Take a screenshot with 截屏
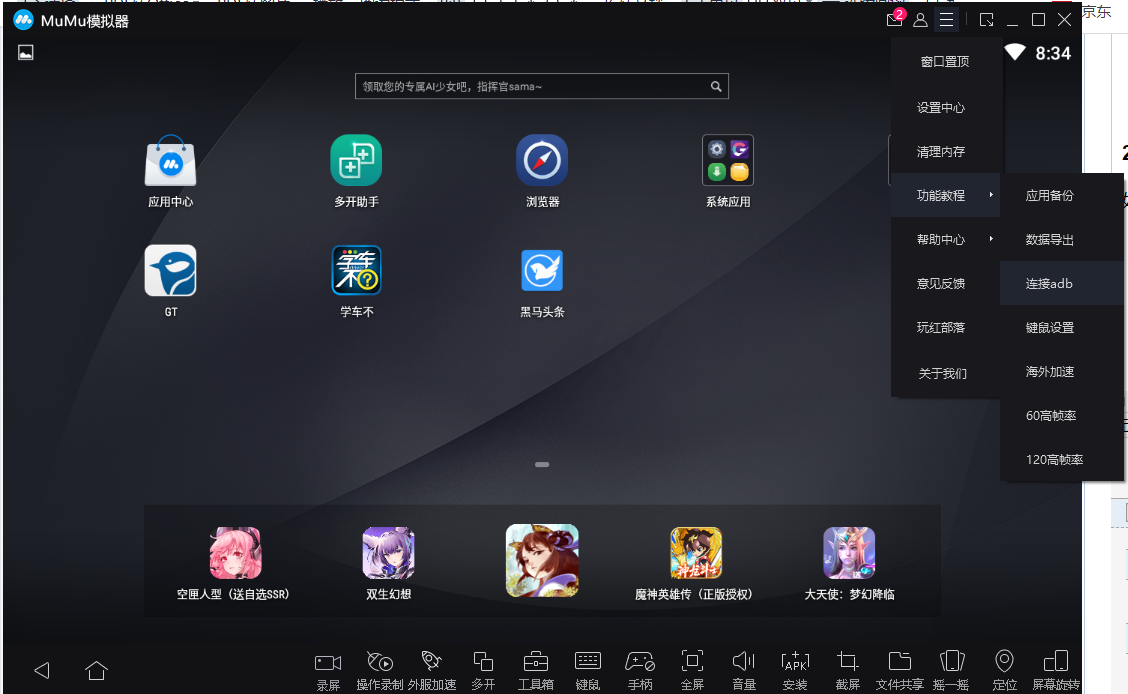 (847, 671)
